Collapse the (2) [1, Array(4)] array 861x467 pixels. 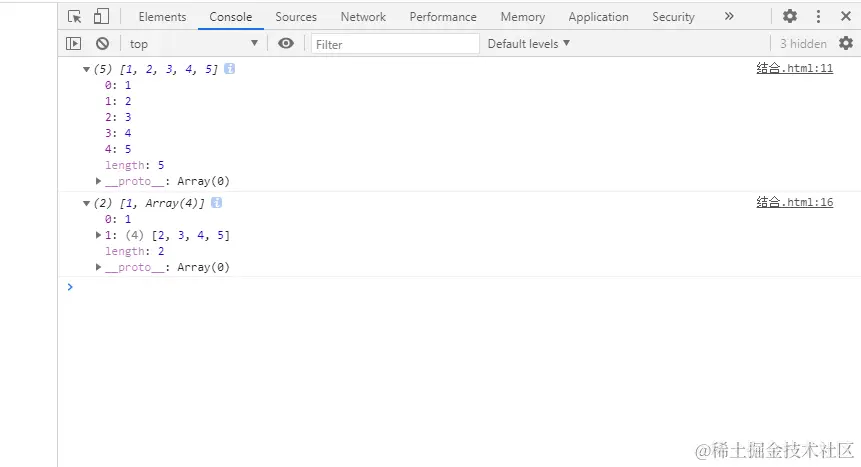point(86,203)
